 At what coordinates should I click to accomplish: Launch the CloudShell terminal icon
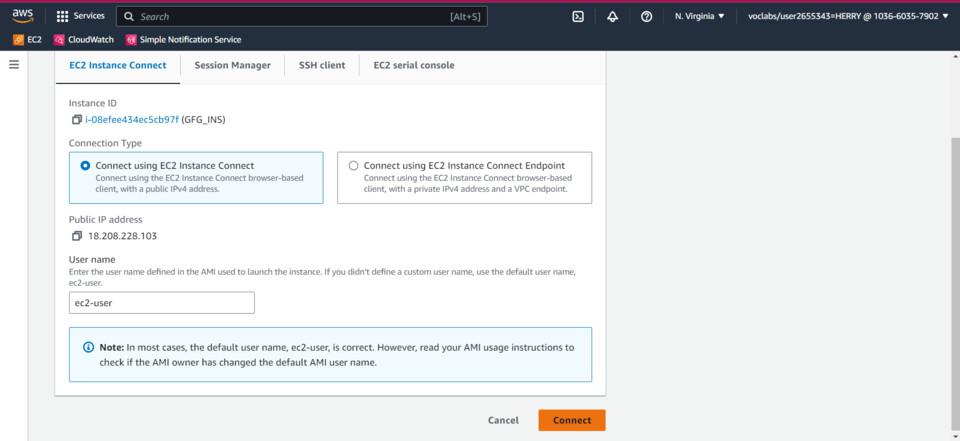click(x=578, y=16)
